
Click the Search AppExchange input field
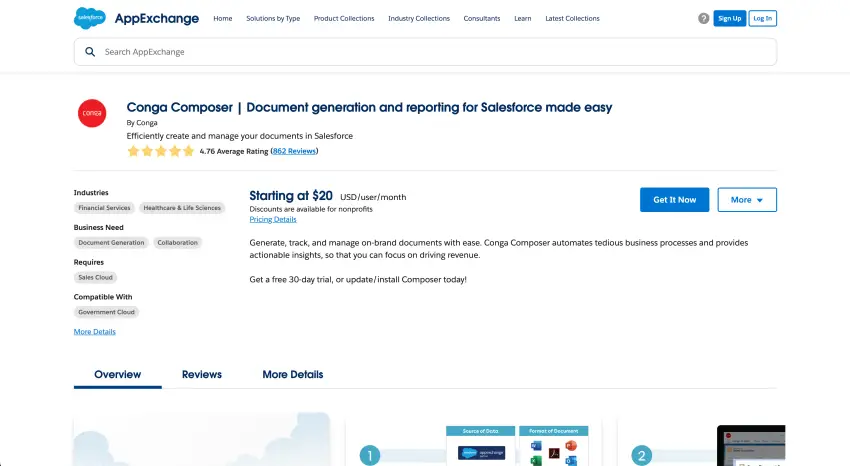[430, 52]
